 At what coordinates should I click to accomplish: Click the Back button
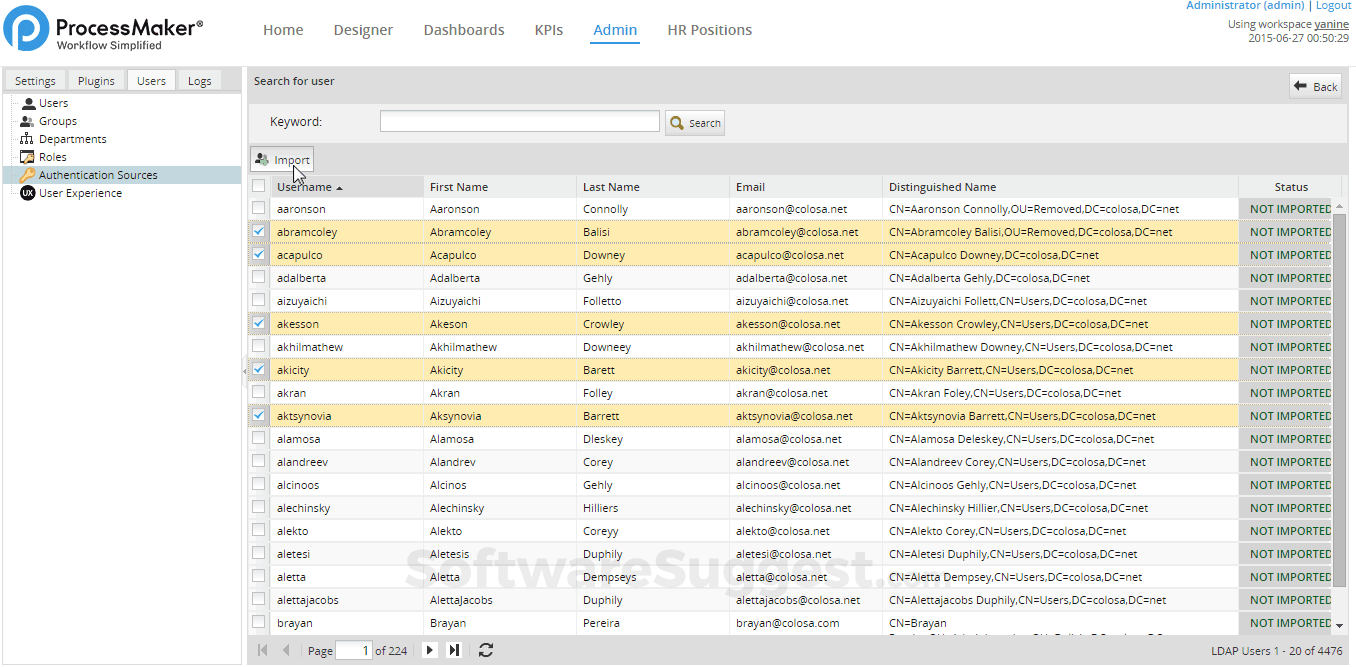(1315, 86)
